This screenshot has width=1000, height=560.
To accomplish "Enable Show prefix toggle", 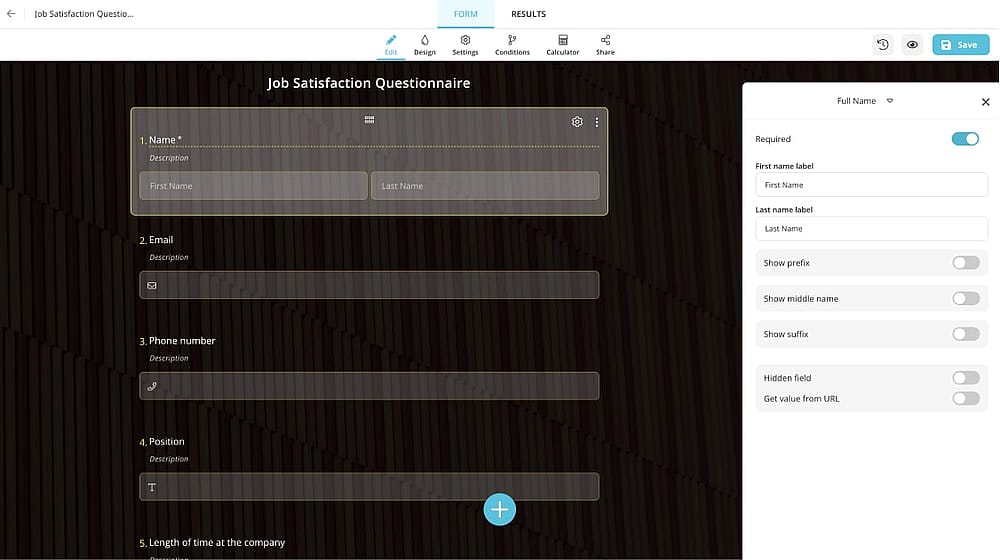I will pyautogui.click(x=966, y=263).
